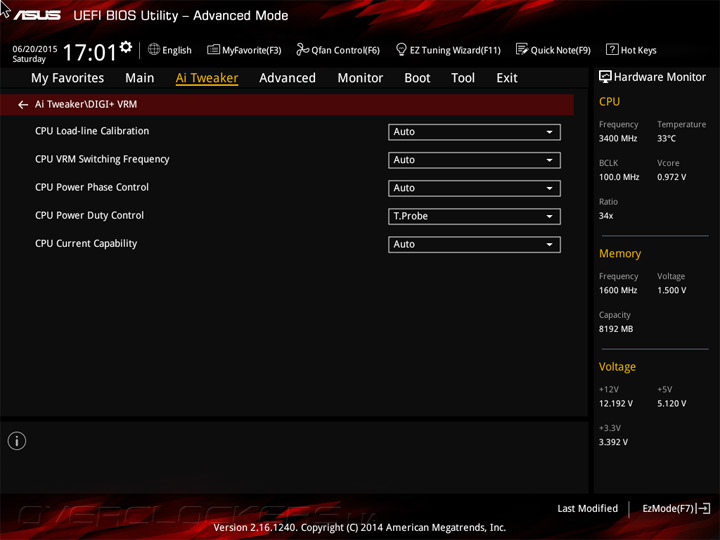Click the Vcore value 0.972 V
The width and height of the screenshot is (720, 540).
point(671,177)
